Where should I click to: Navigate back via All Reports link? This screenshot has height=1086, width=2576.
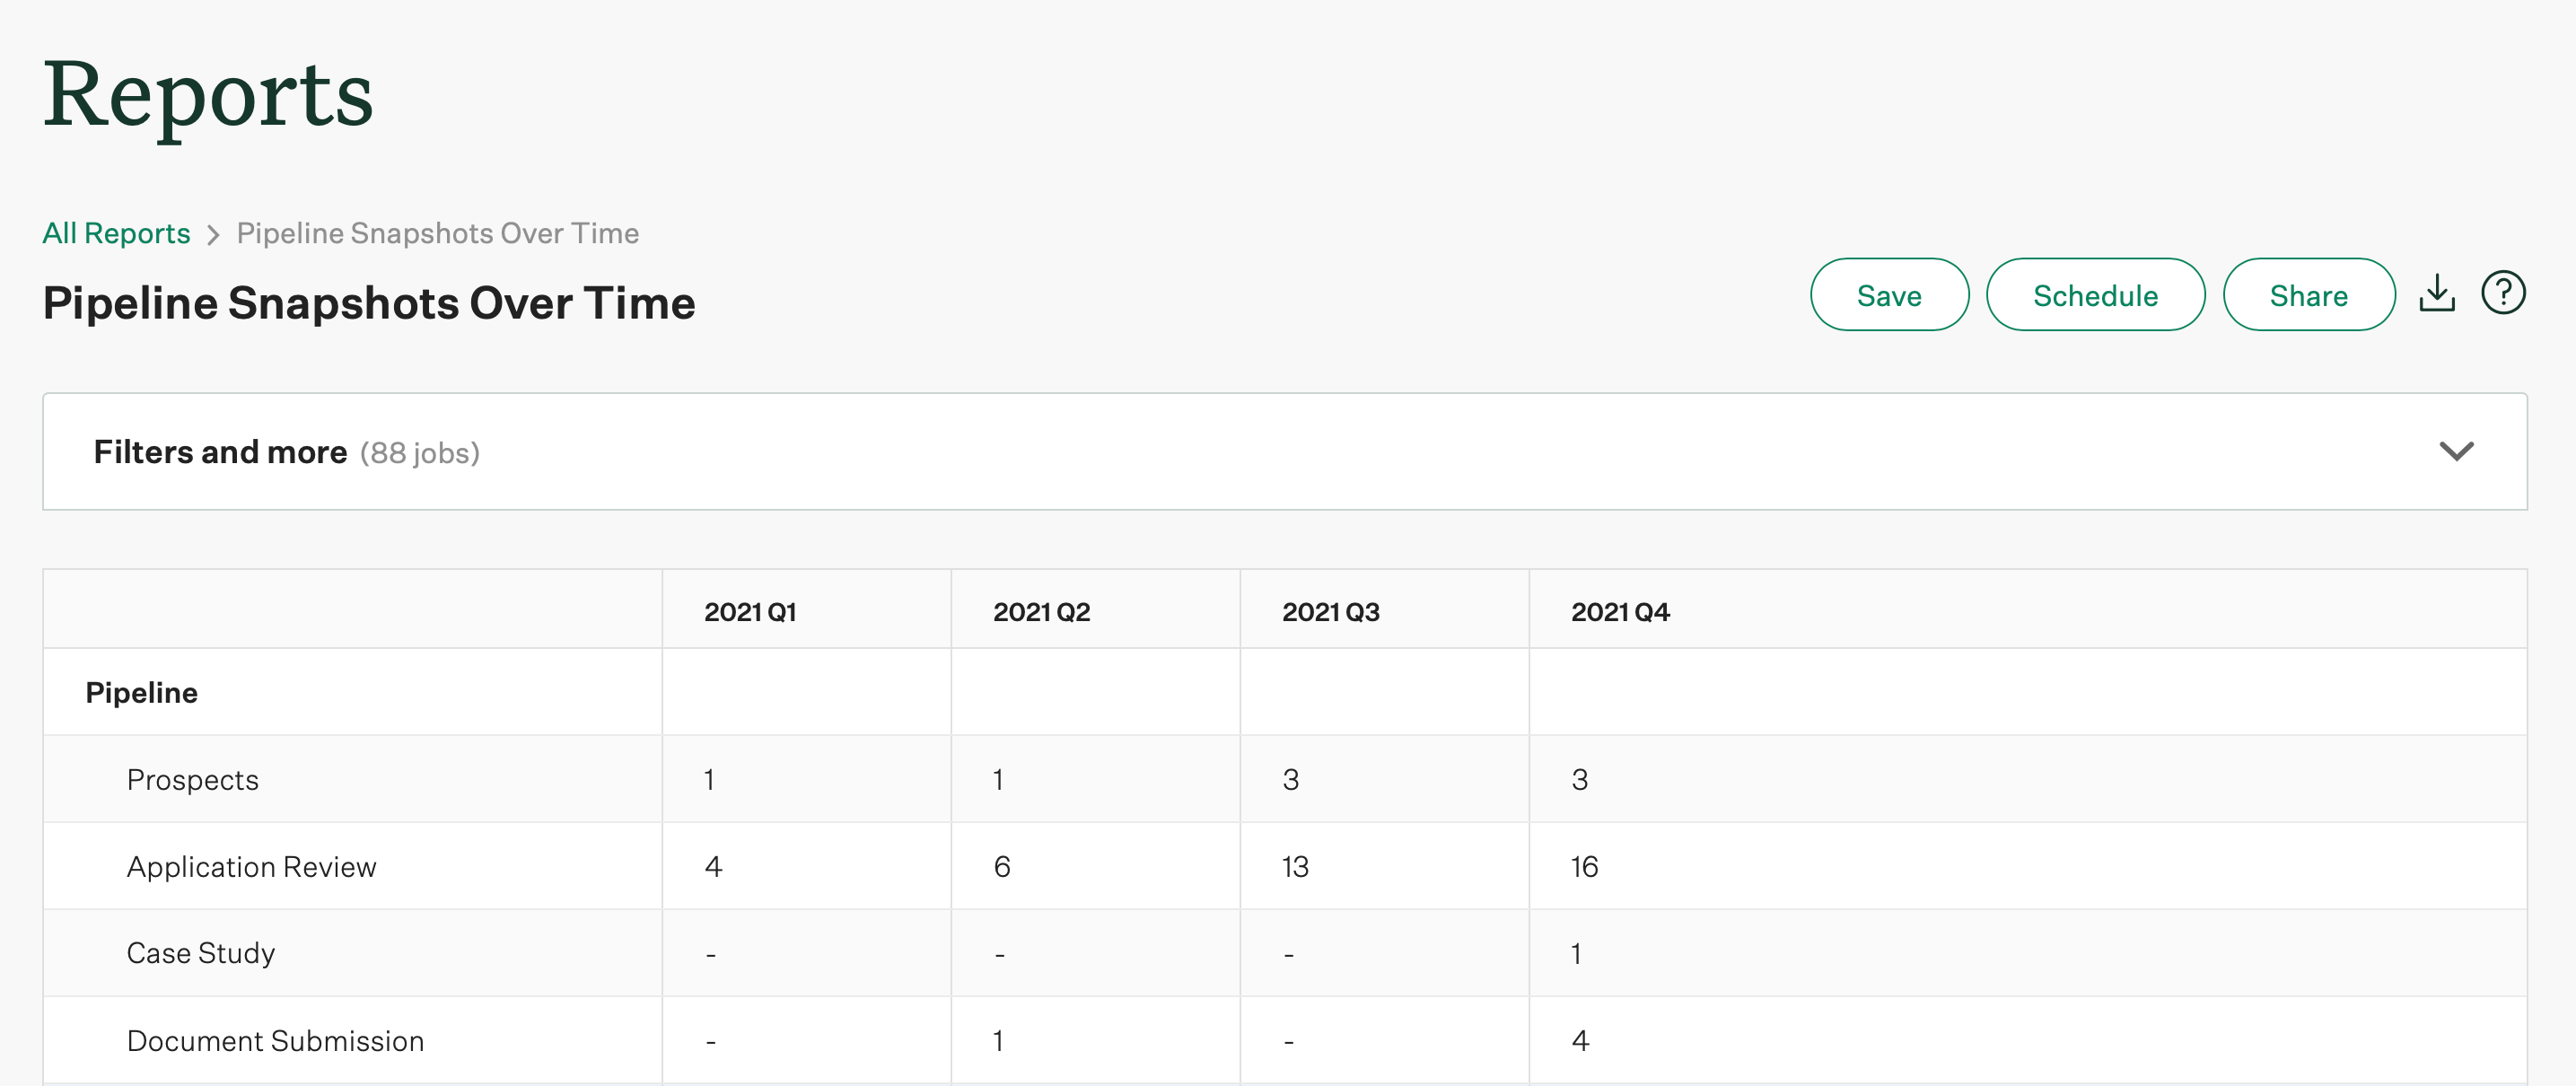(116, 233)
